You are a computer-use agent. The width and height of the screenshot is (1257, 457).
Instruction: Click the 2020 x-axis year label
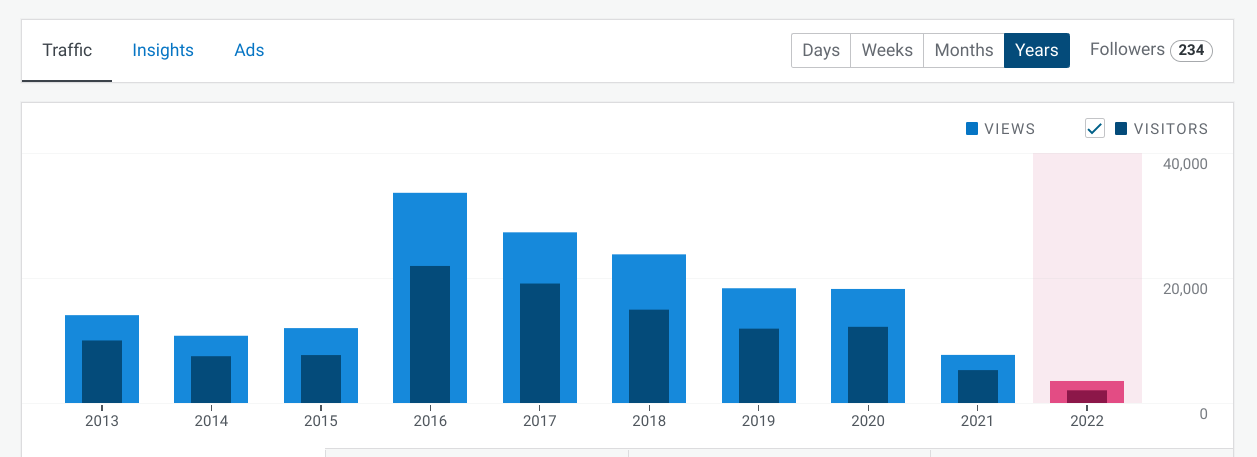868,421
